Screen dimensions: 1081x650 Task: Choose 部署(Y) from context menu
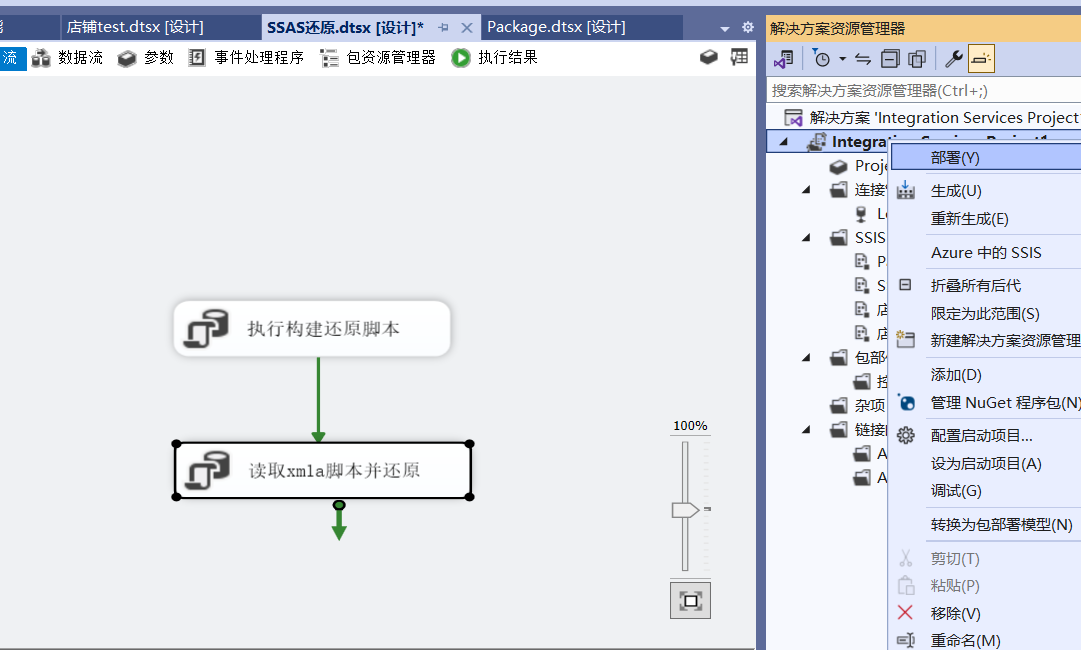tap(986, 158)
